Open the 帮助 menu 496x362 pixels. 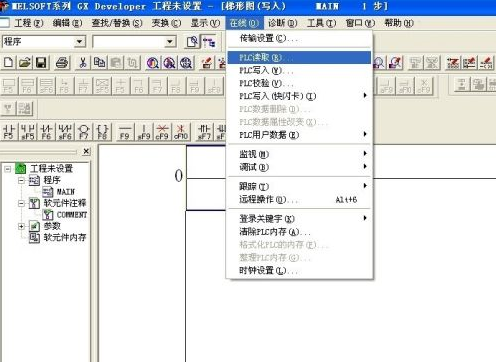click(399, 23)
